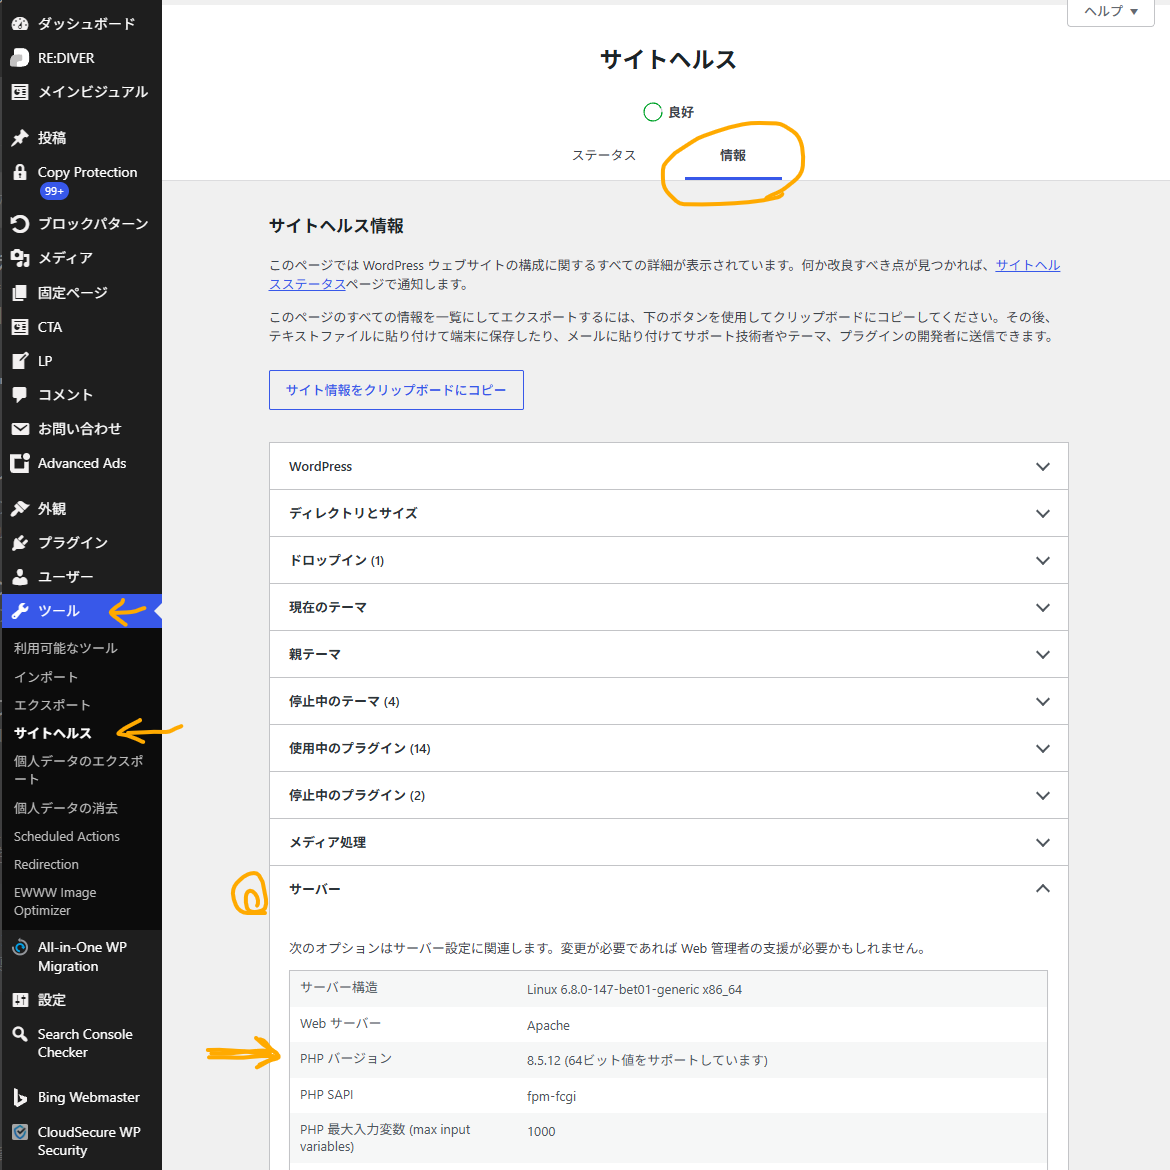Click the ユーザー person icon
Viewport: 1170px width, 1170px height.
20,577
